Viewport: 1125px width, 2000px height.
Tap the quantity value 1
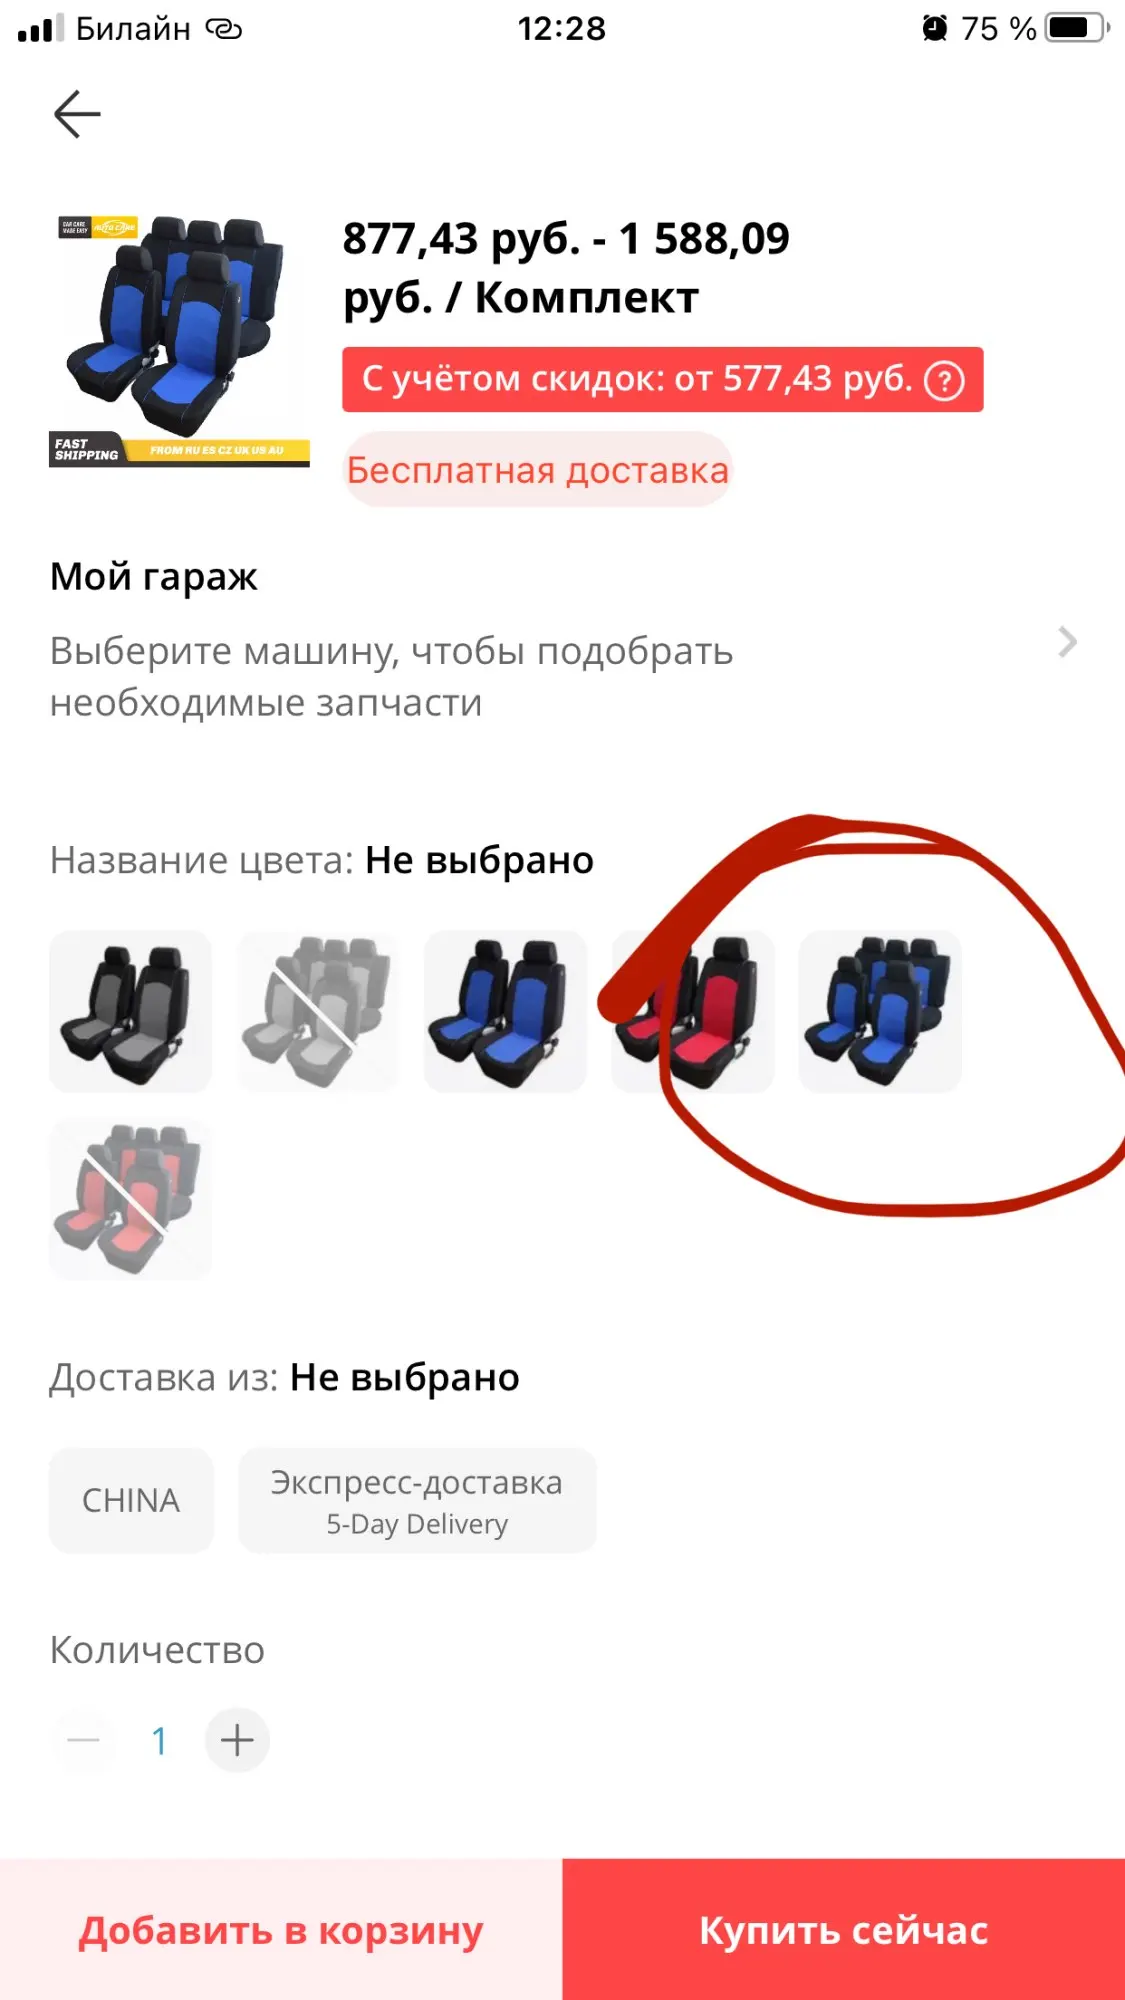[159, 1741]
